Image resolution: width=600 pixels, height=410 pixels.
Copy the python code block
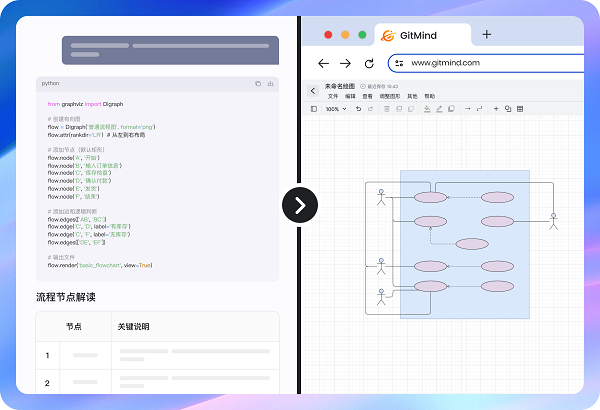(x=258, y=84)
